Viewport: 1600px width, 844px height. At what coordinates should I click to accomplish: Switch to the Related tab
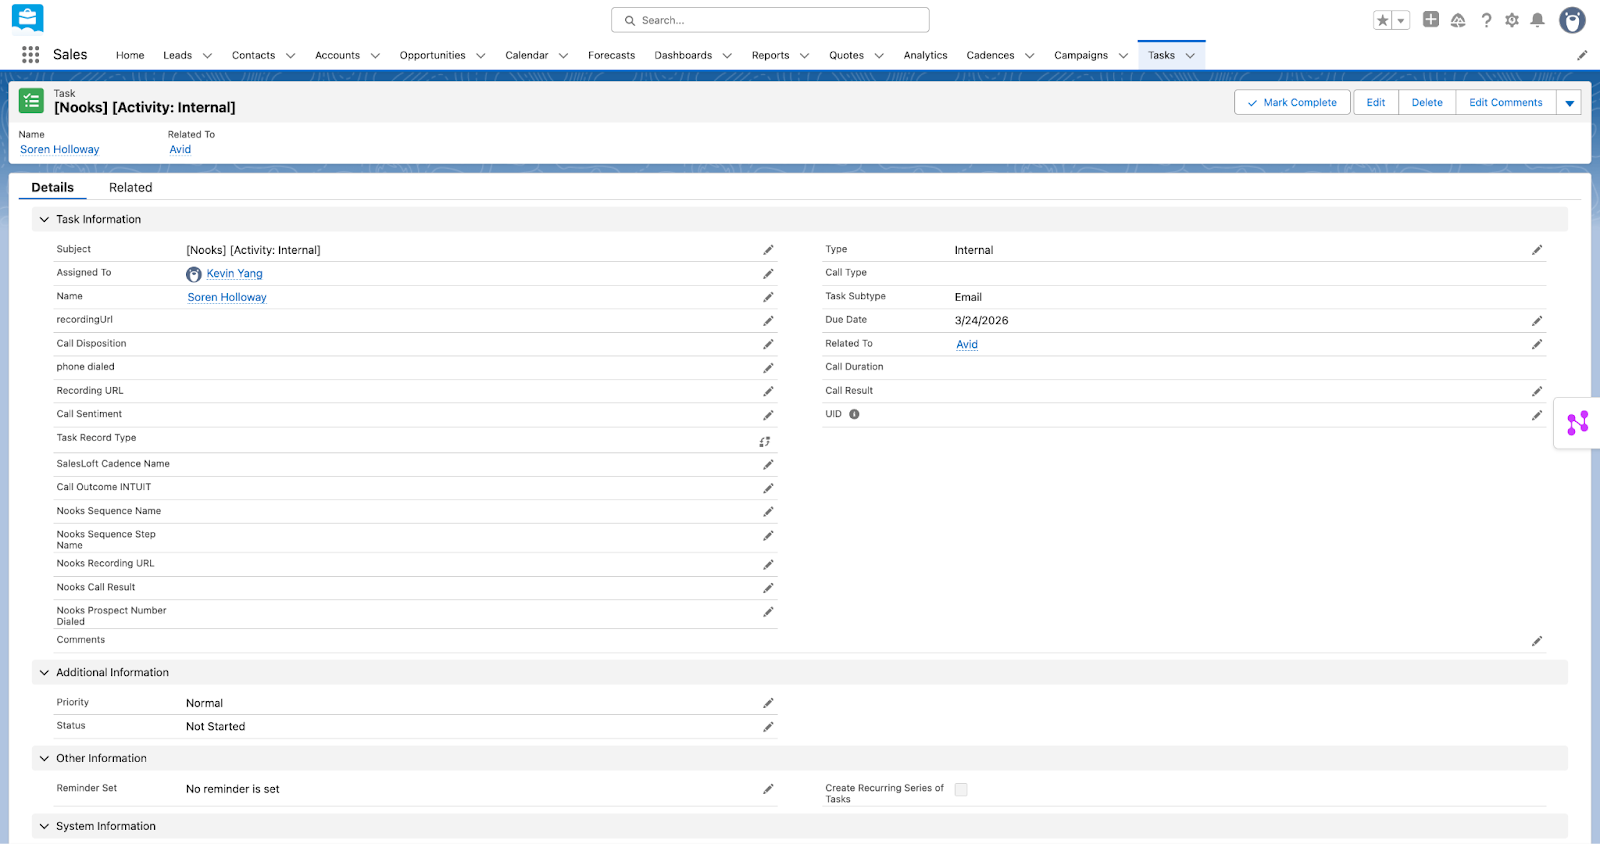(130, 187)
